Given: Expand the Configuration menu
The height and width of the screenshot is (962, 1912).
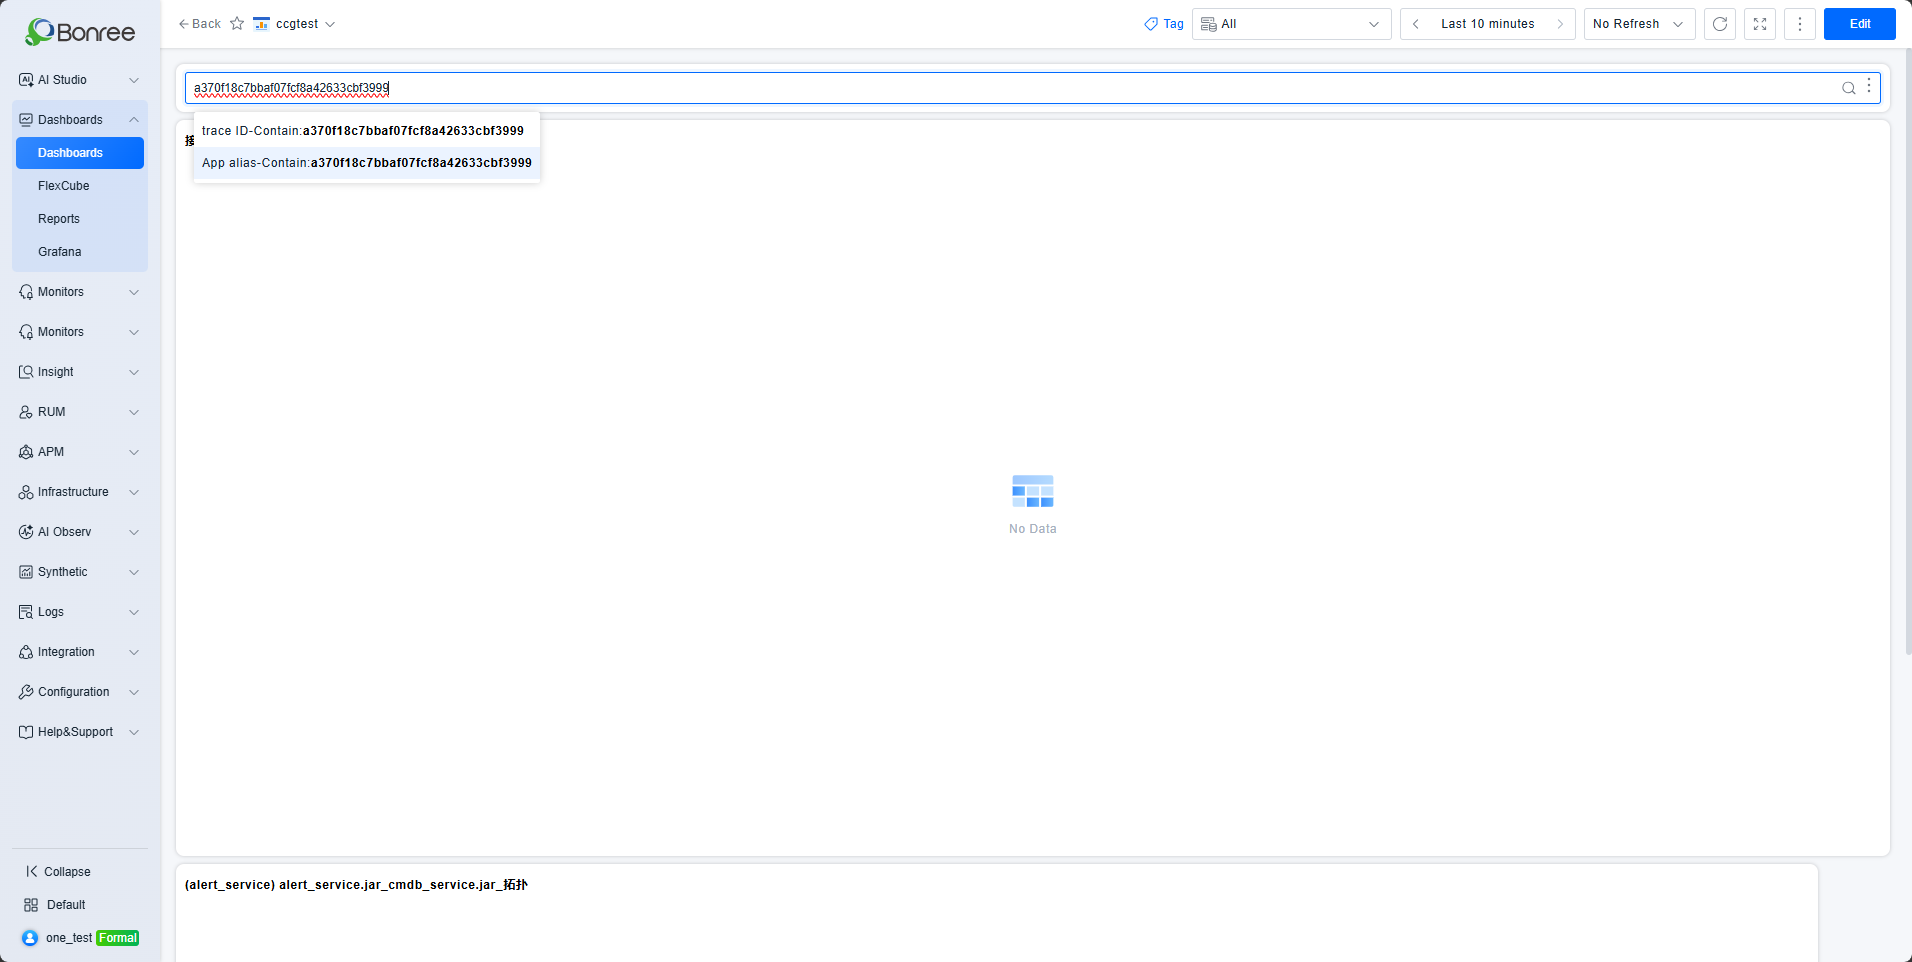Looking at the screenshot, I should coord(80,692).
